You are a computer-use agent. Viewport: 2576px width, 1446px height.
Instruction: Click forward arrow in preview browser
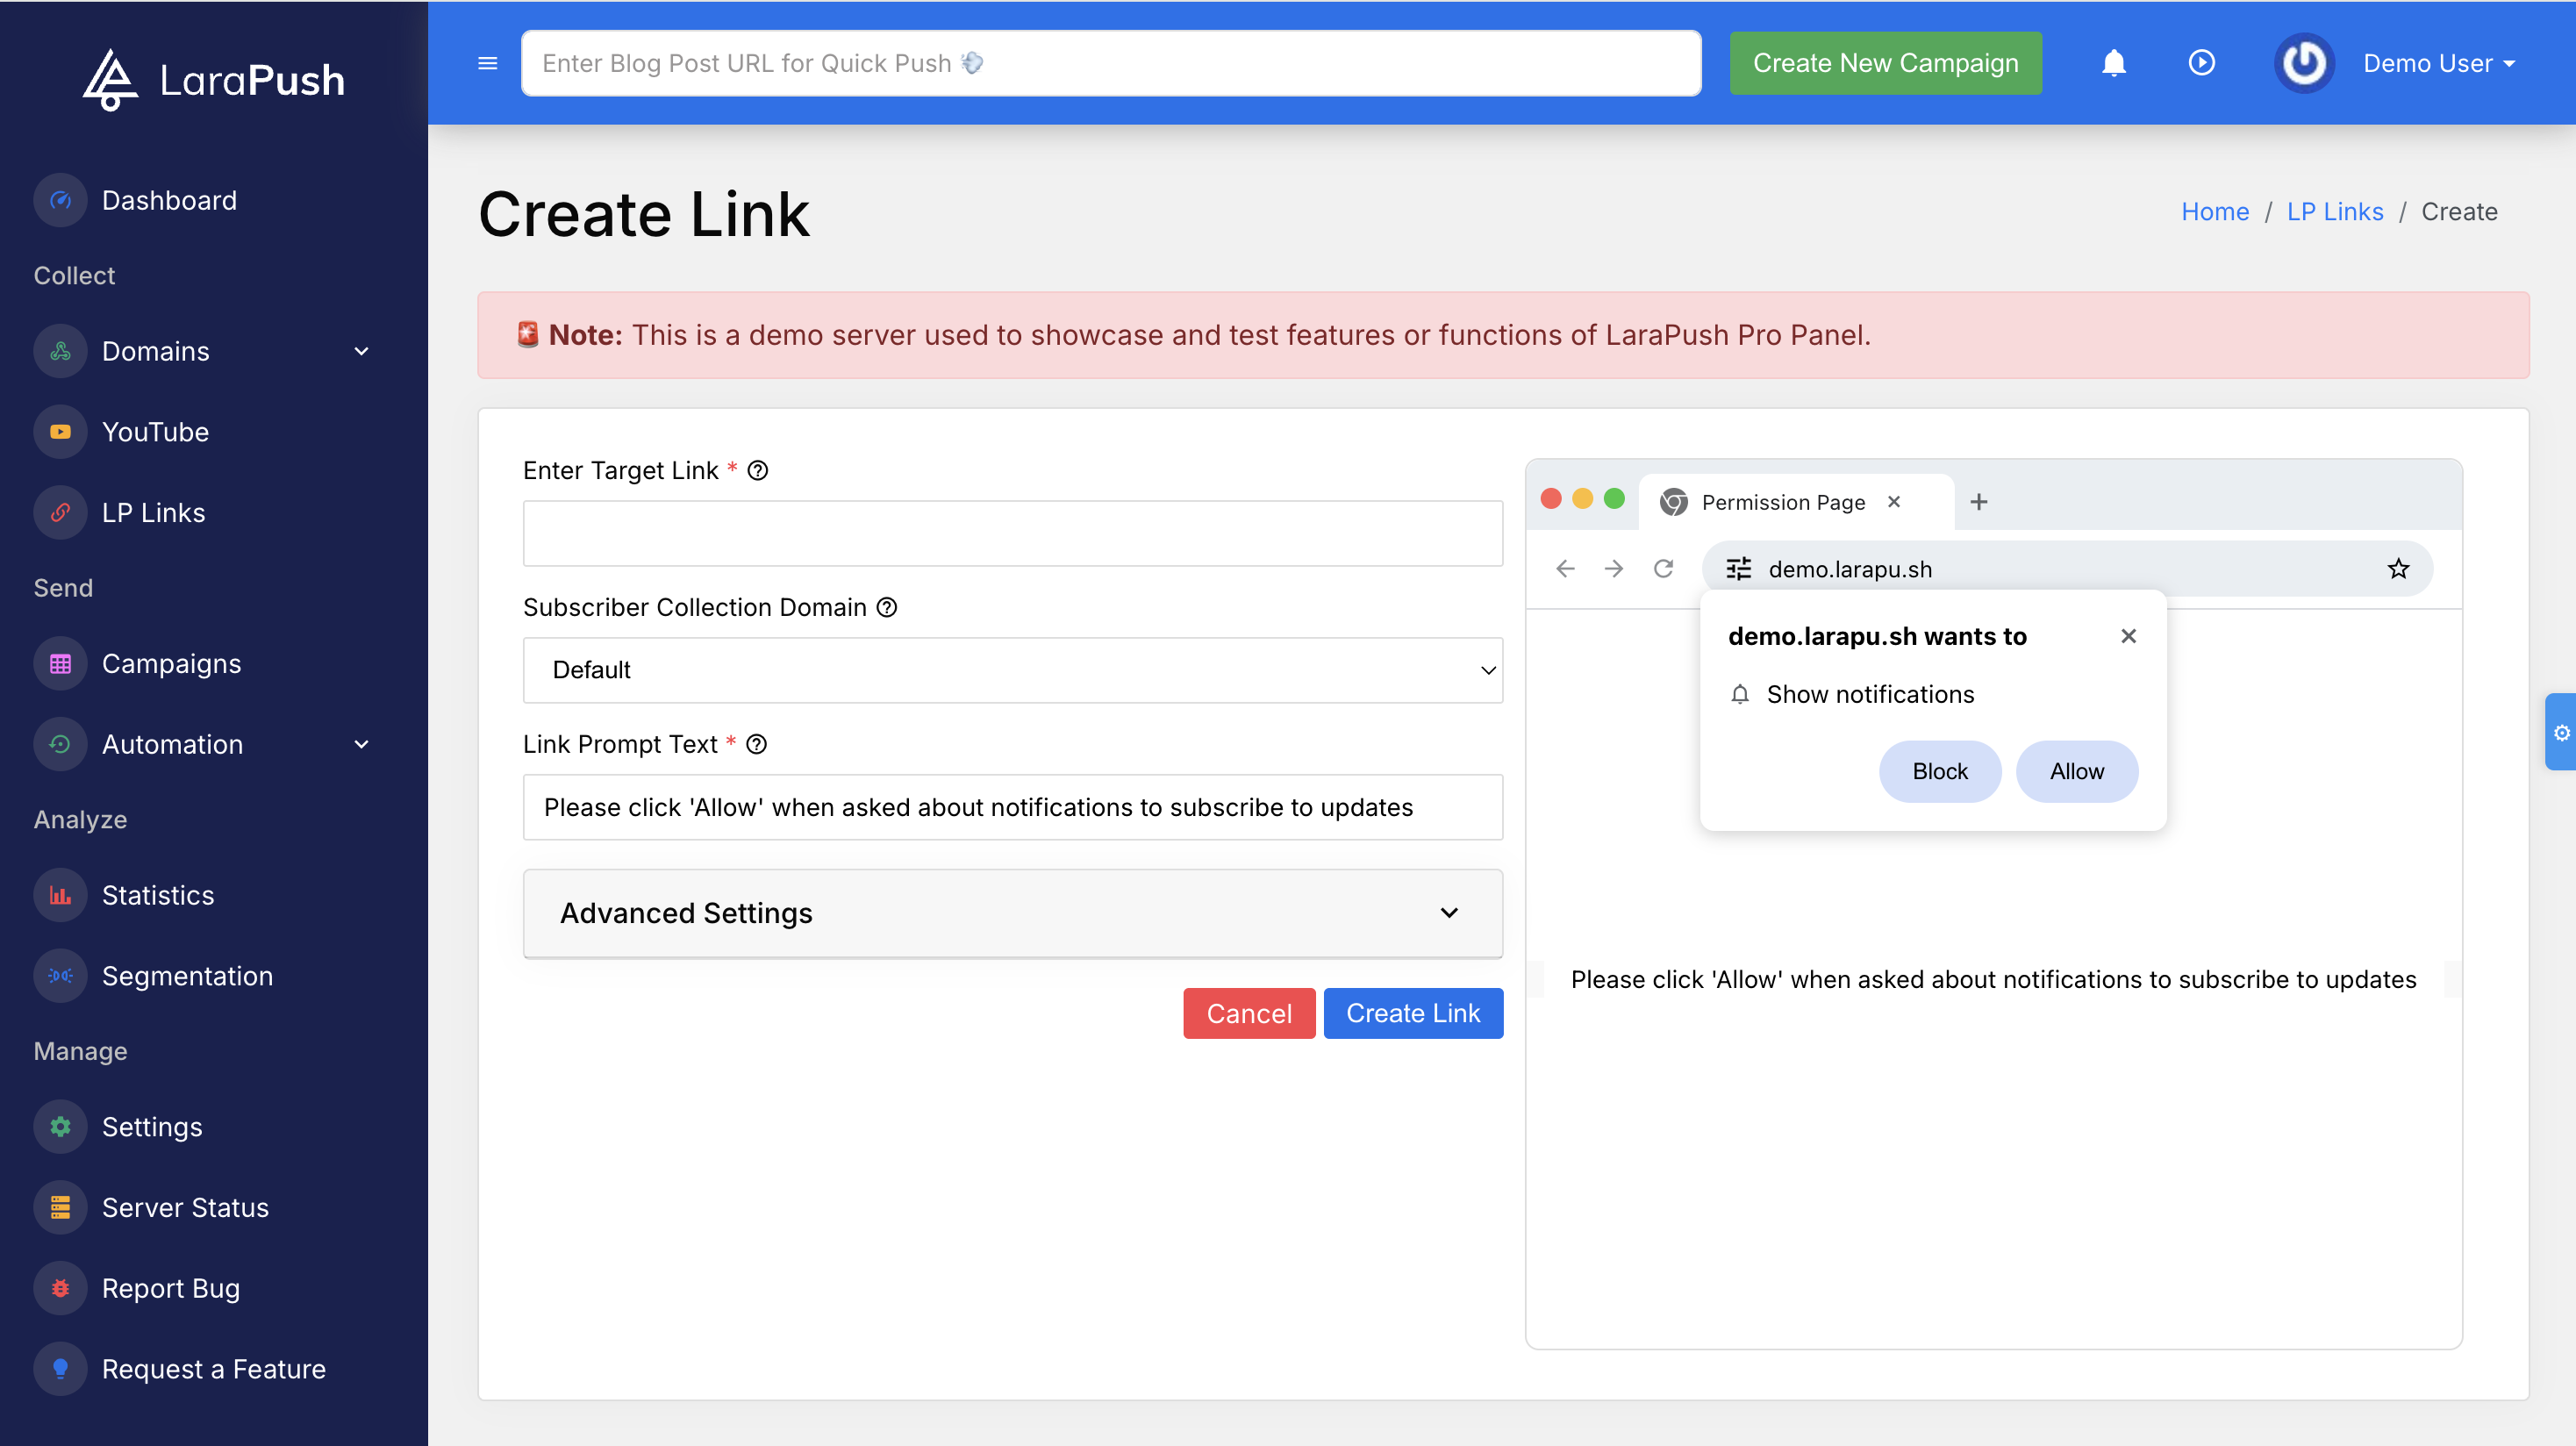[1614, 569]
